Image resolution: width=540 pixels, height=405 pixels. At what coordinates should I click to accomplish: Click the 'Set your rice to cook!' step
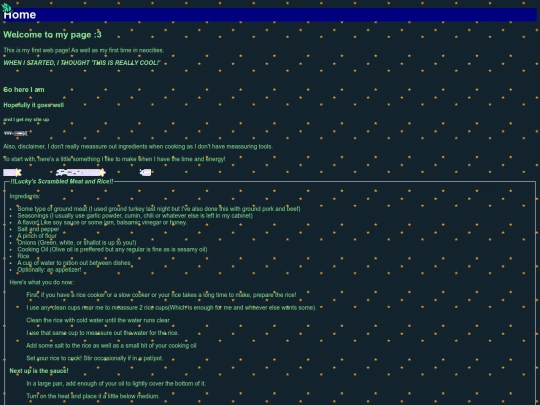point(95,358)
